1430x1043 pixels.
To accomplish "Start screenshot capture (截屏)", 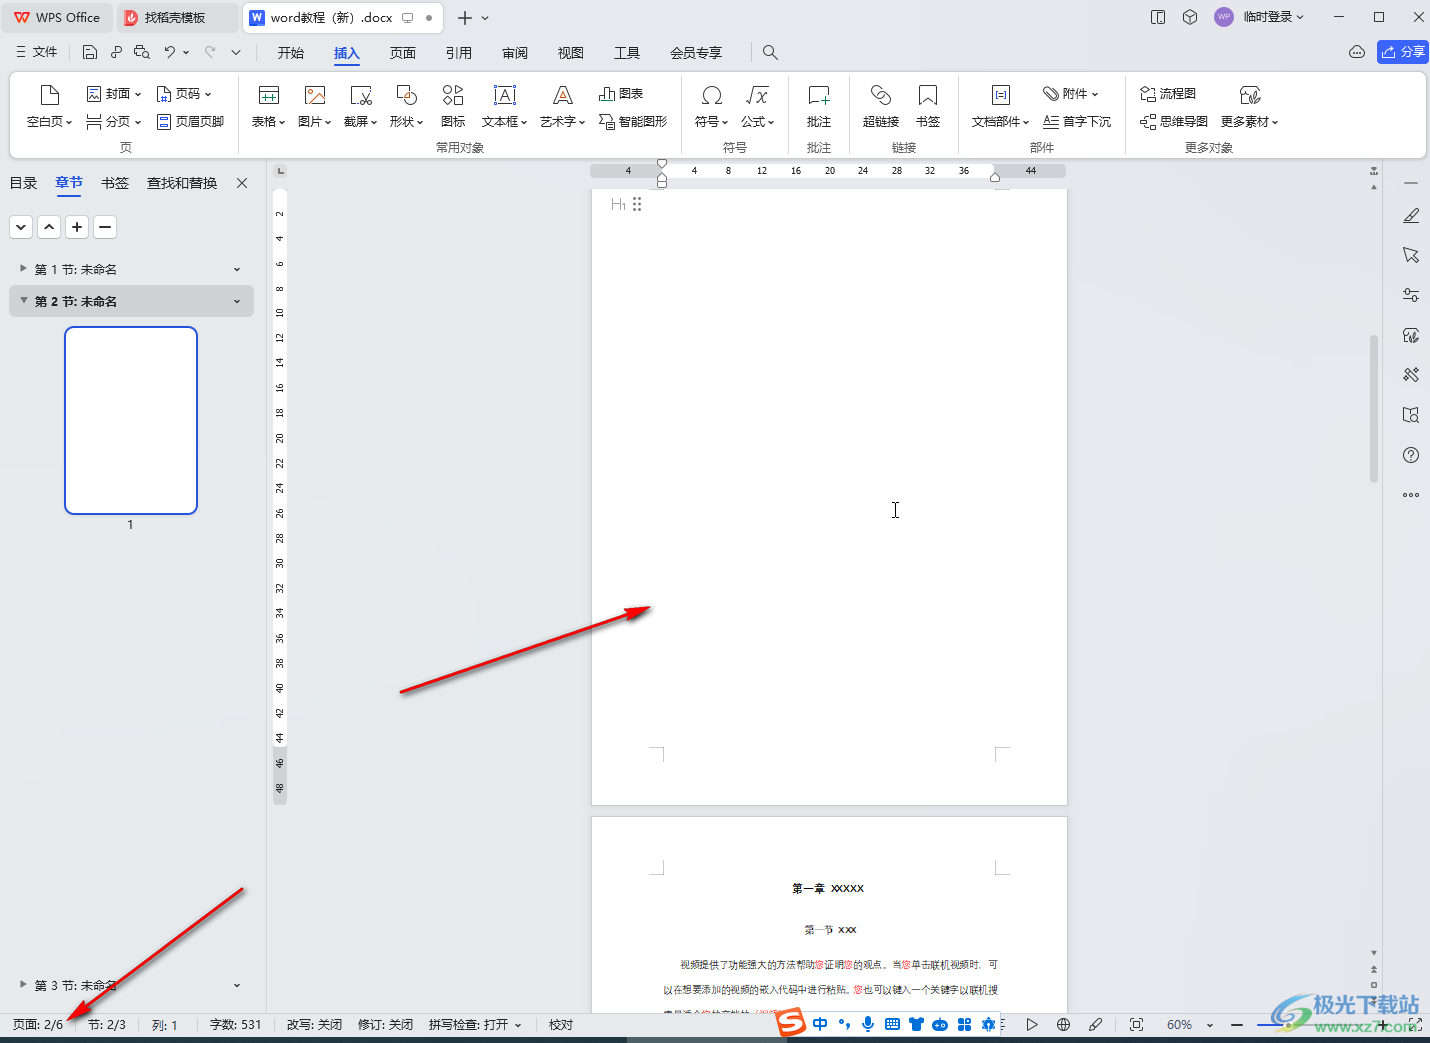I will coord(360,107).
